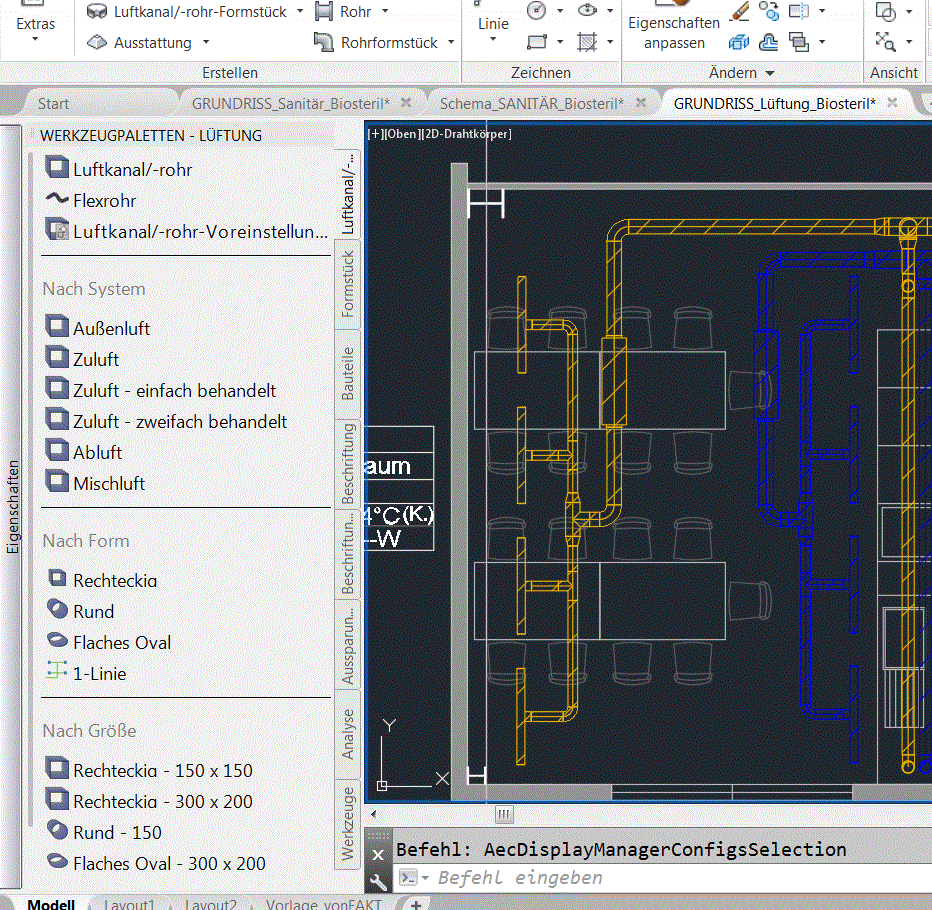Expand the Ändern ribbon panel

(x=768, y=72)
